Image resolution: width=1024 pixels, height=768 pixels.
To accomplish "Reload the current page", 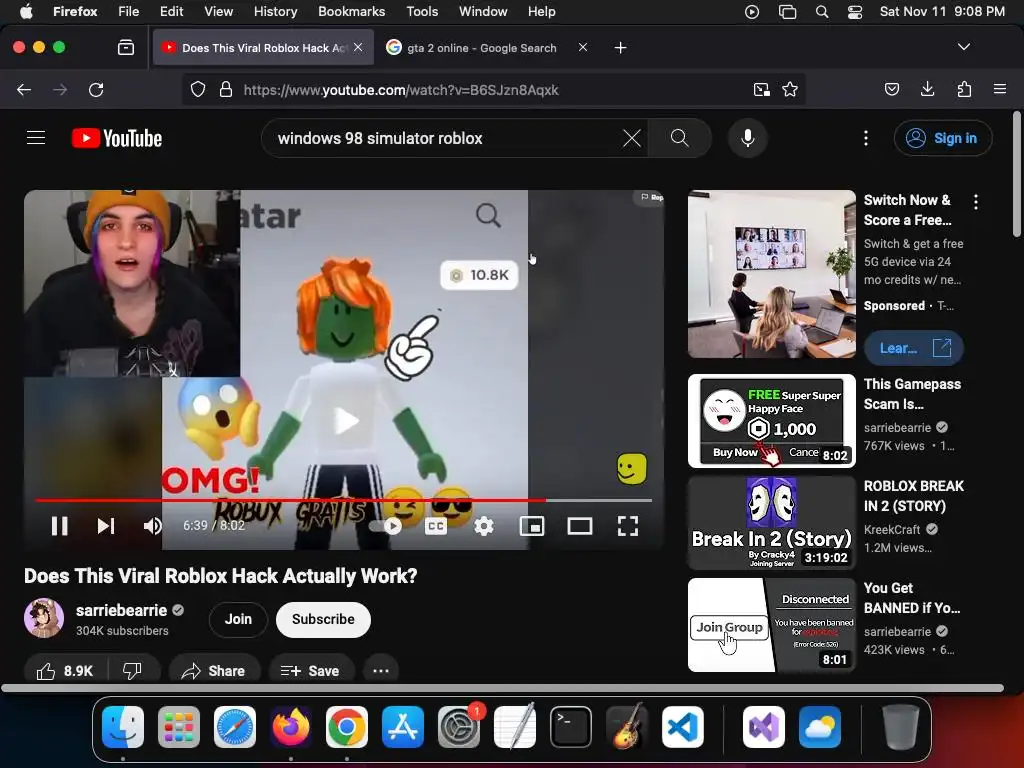I will pyautogui.click(x=96, y=89).
